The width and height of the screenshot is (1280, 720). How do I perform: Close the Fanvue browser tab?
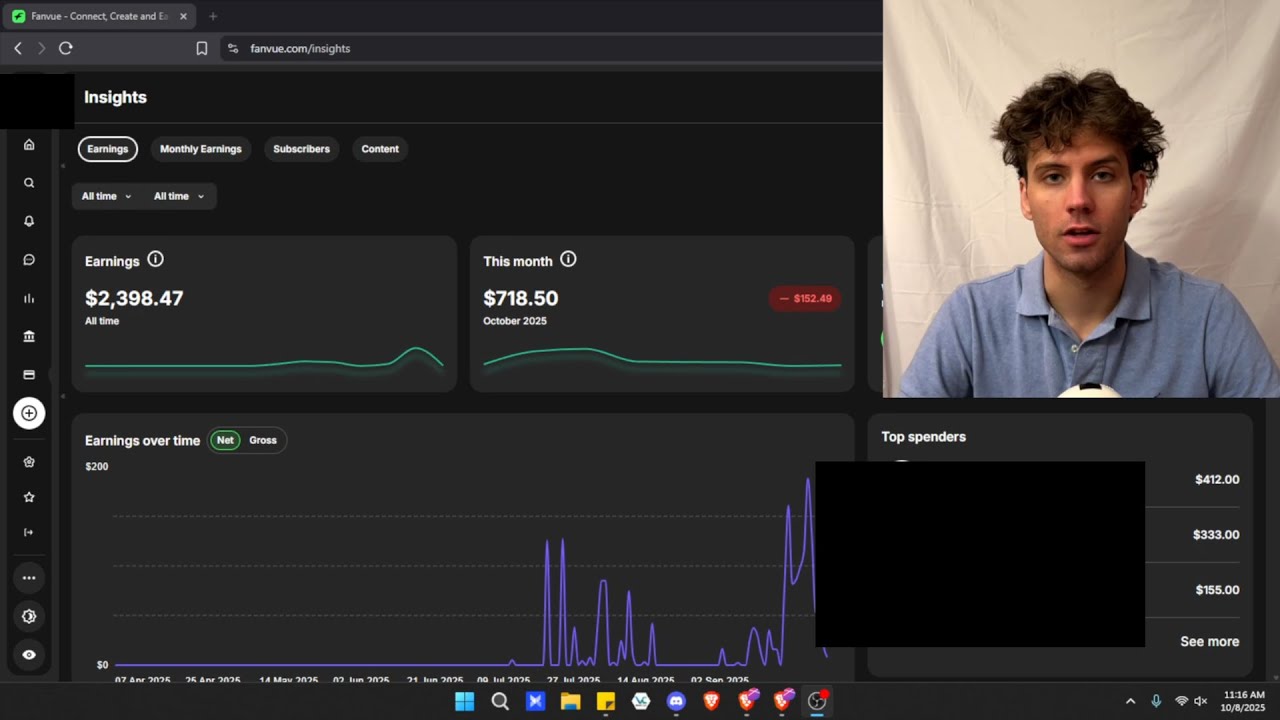pos(183,16)
